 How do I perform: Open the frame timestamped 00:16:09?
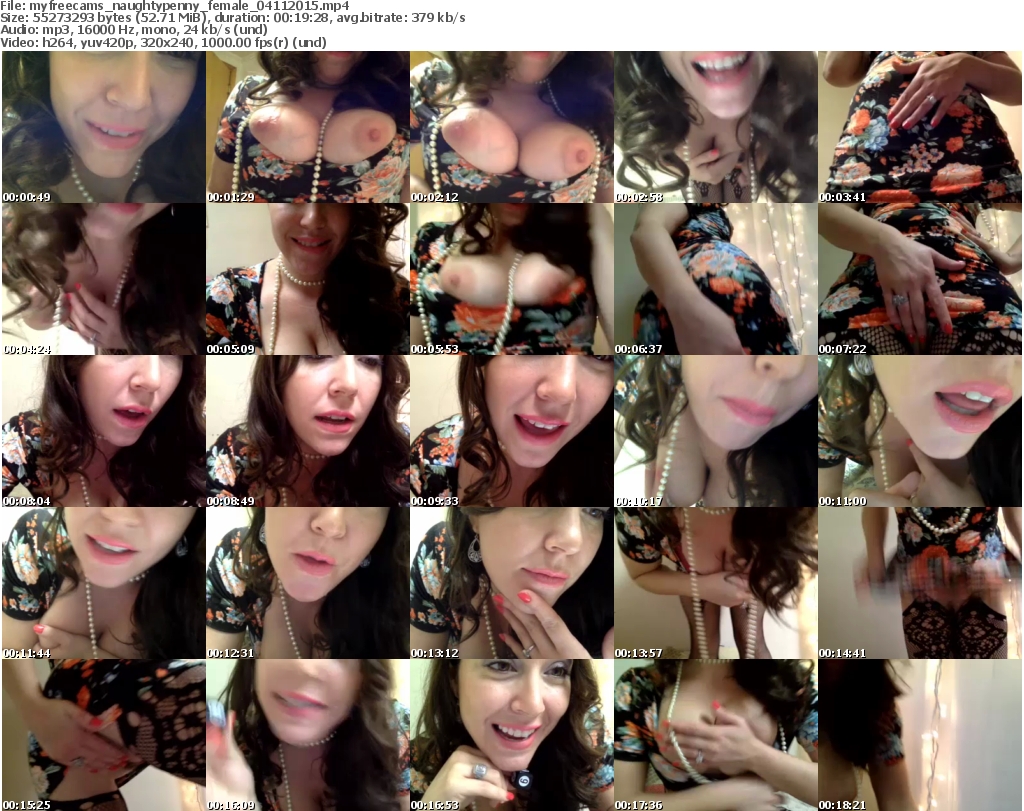[308, 735]
